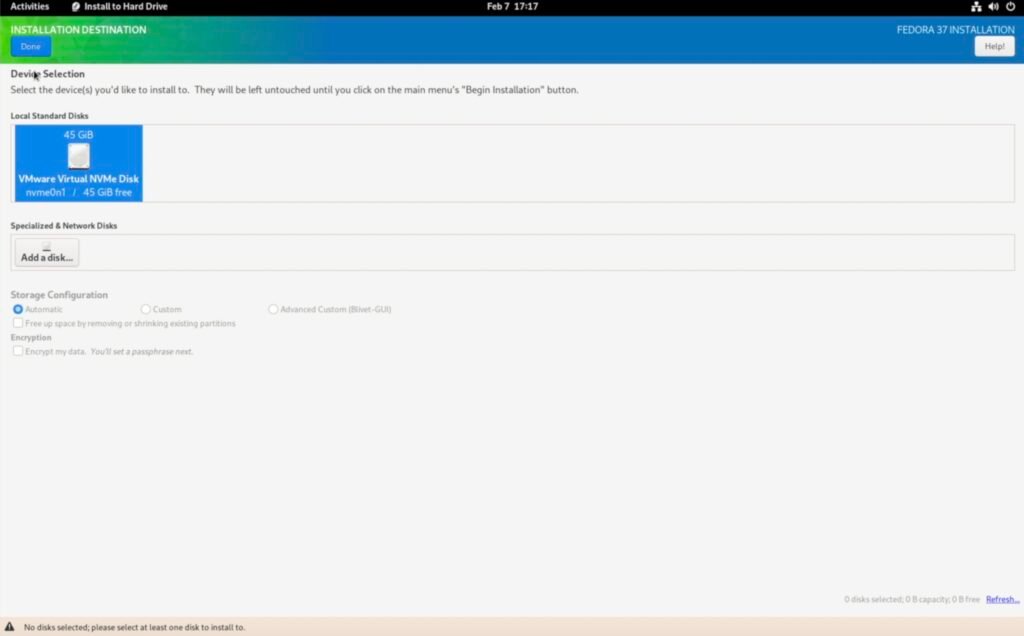The image size is (1024, 636).
Task: Click the 0 disks selected summary text
Action: (x=912, y=599)
